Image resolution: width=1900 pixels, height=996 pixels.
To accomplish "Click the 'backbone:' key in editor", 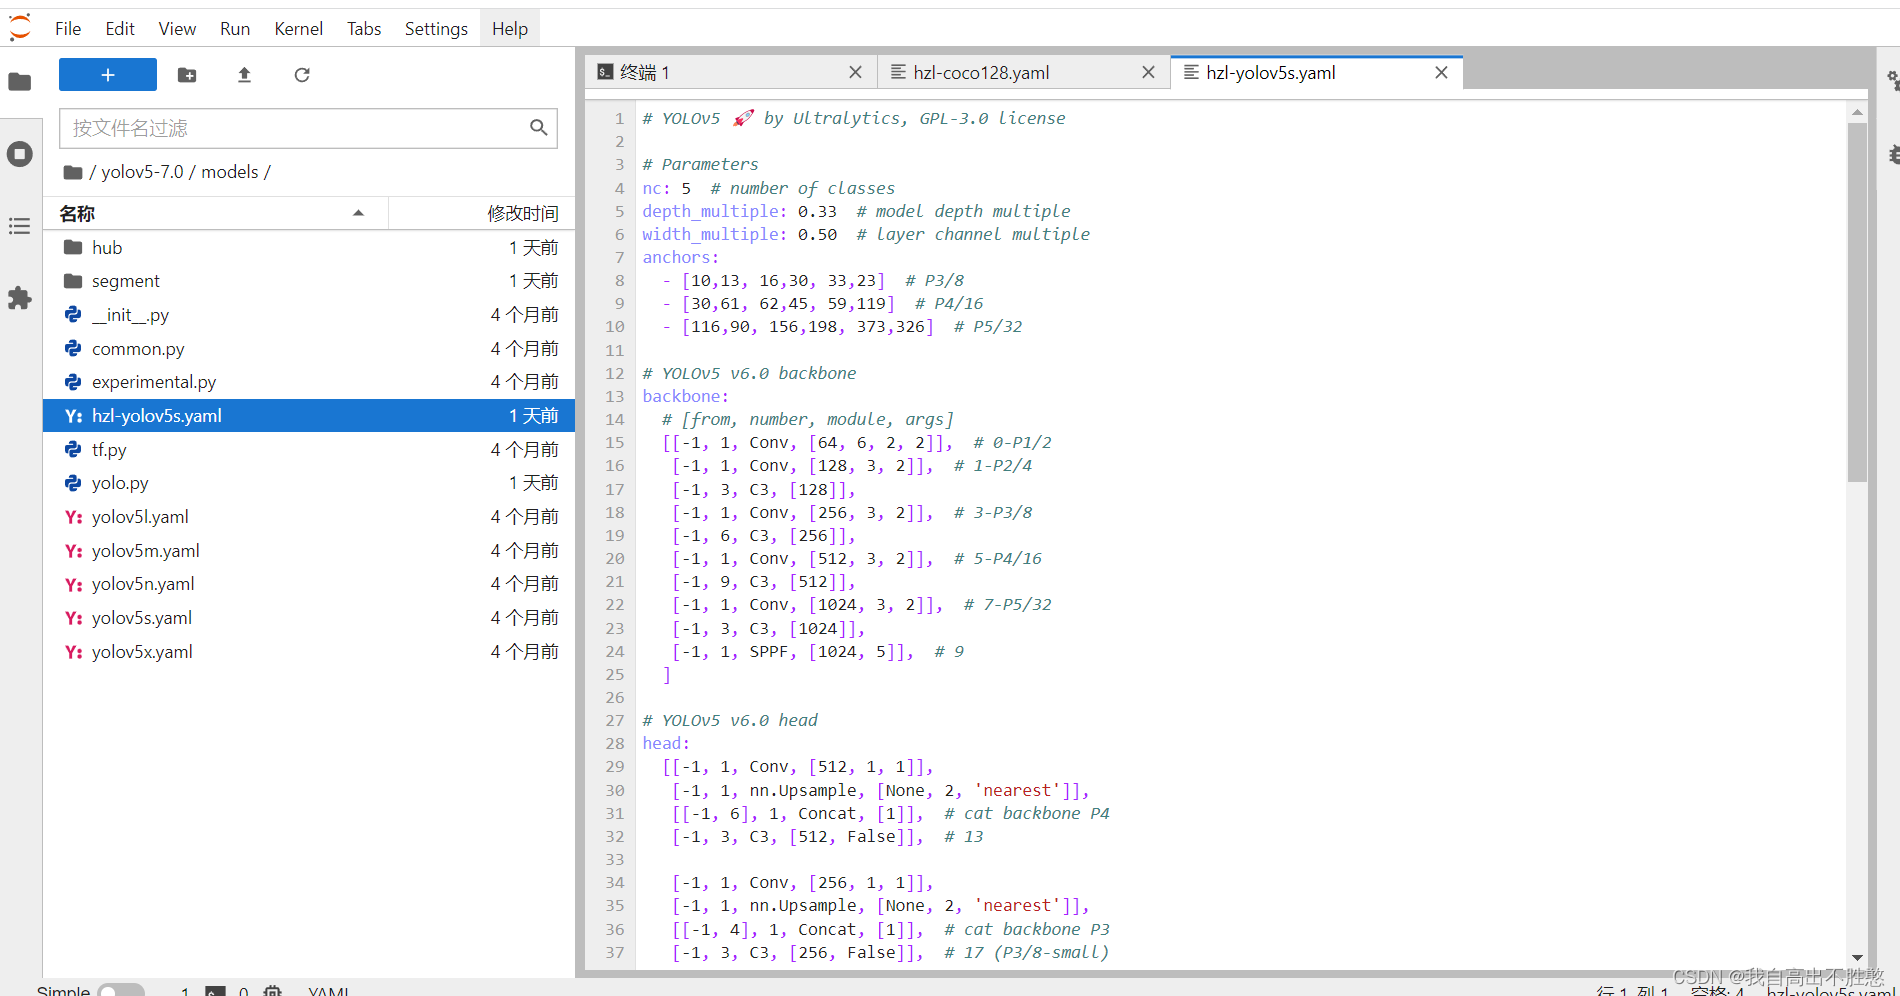I will pyautogui.click(x=685, y=396).
